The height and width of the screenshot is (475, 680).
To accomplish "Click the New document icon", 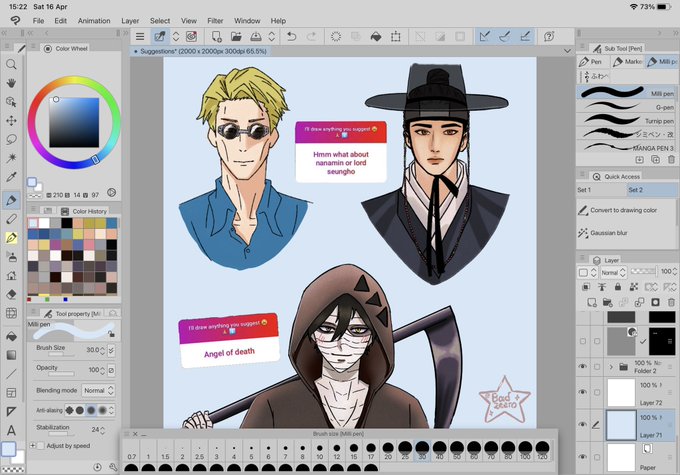I will point(216,37).
